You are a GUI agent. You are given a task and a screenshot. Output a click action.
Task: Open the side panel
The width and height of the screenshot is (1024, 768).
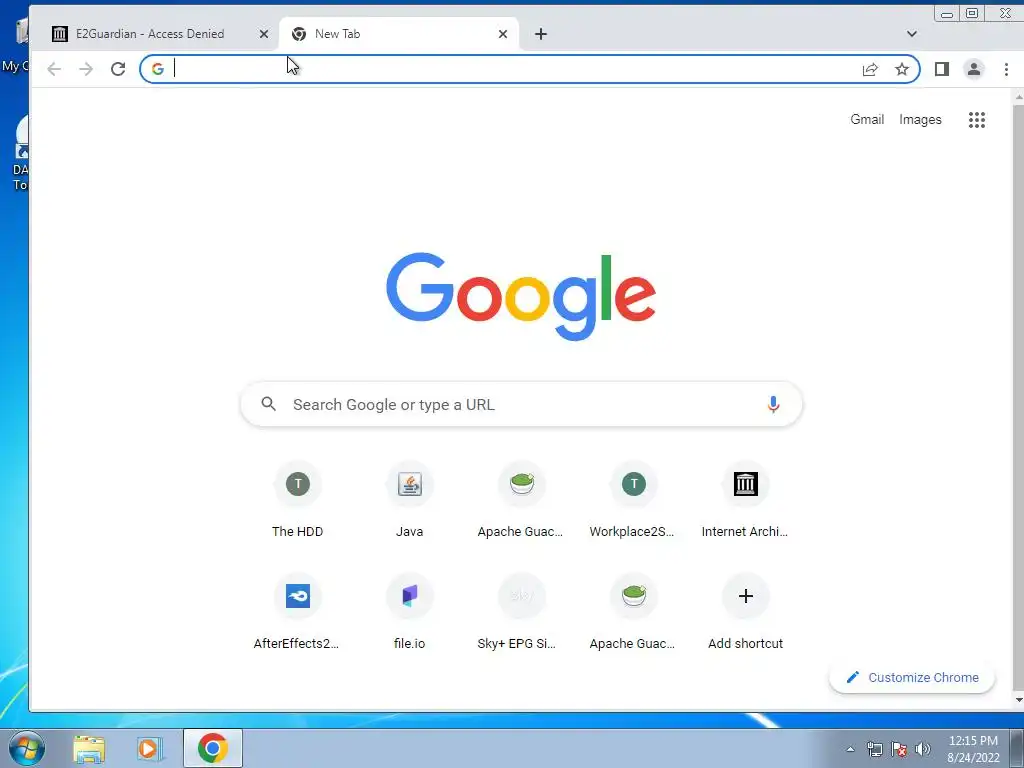(x=942, y=69)
